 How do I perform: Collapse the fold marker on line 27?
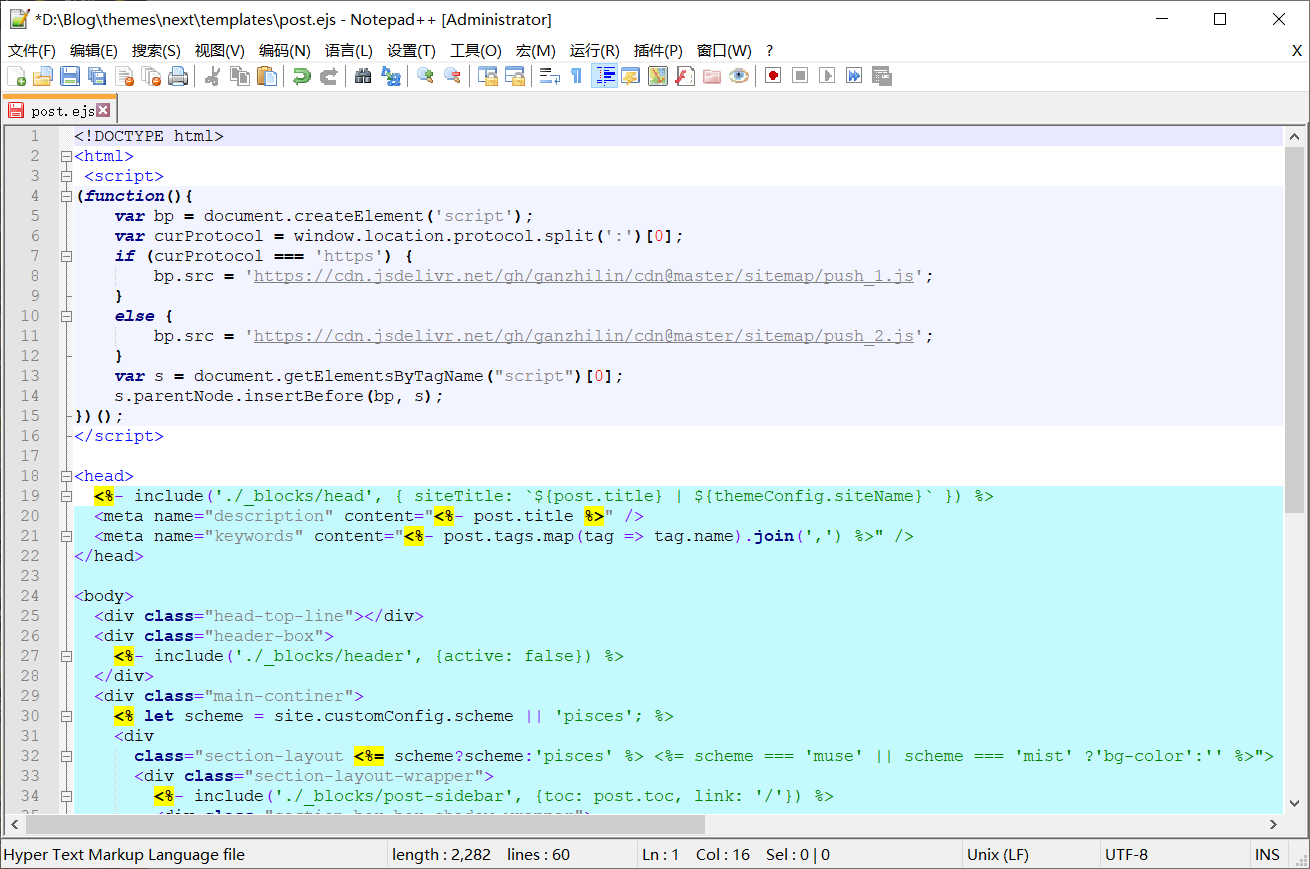pyautogui.click(x=66, y=656)
